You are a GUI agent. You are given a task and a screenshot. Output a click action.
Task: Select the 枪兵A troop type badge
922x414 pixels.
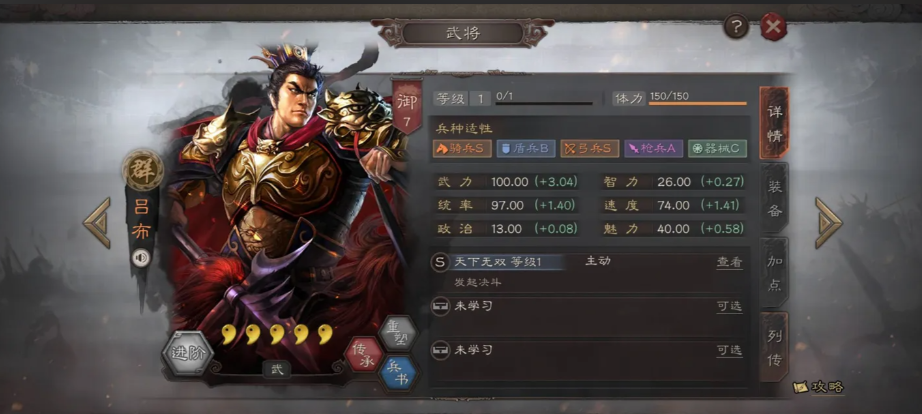pos(654,148)
